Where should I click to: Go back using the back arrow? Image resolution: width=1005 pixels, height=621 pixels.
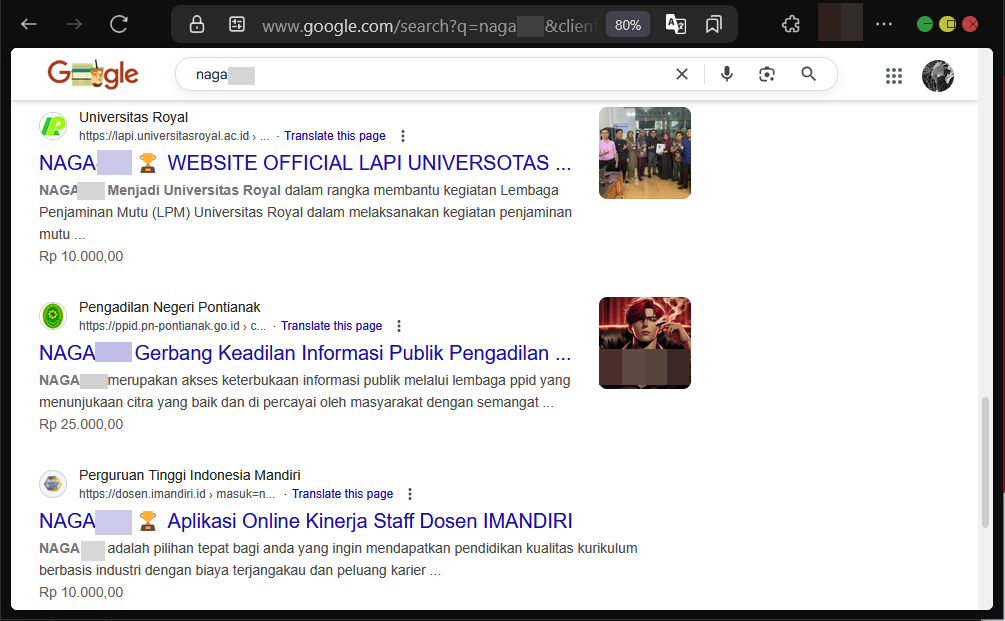pos(27,23)
